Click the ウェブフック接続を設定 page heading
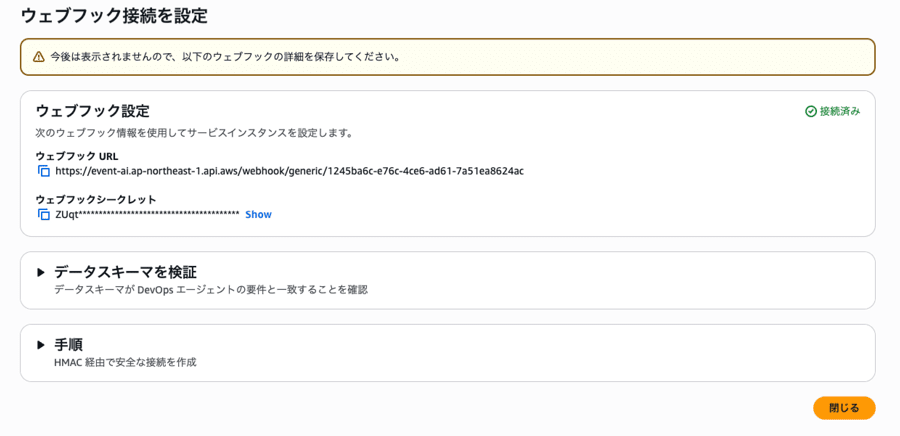The height and width of the screenshot is (436, 900). tap(114, 16)
